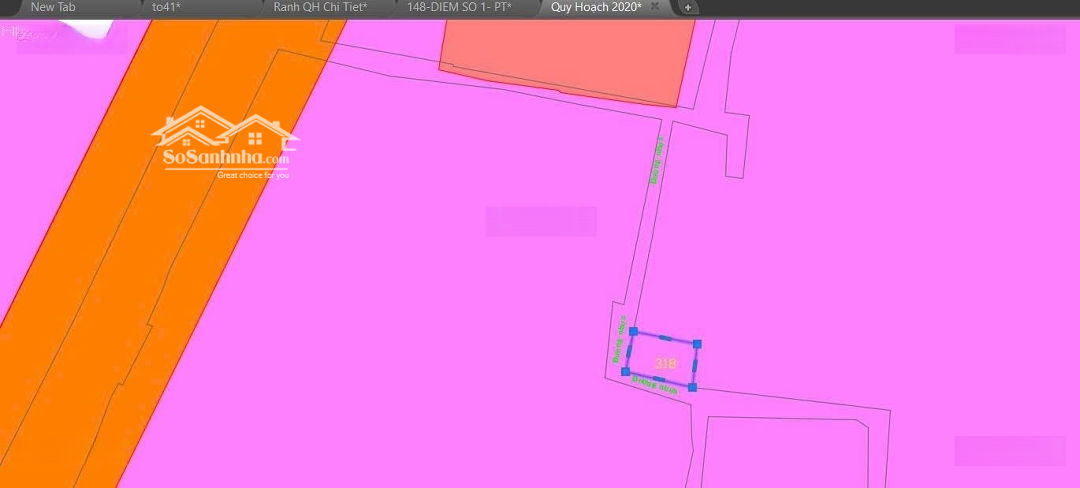This screenshot has height=488, width=1080.
Task: Select green road label below parcel 318
Action: coord(654,385)
